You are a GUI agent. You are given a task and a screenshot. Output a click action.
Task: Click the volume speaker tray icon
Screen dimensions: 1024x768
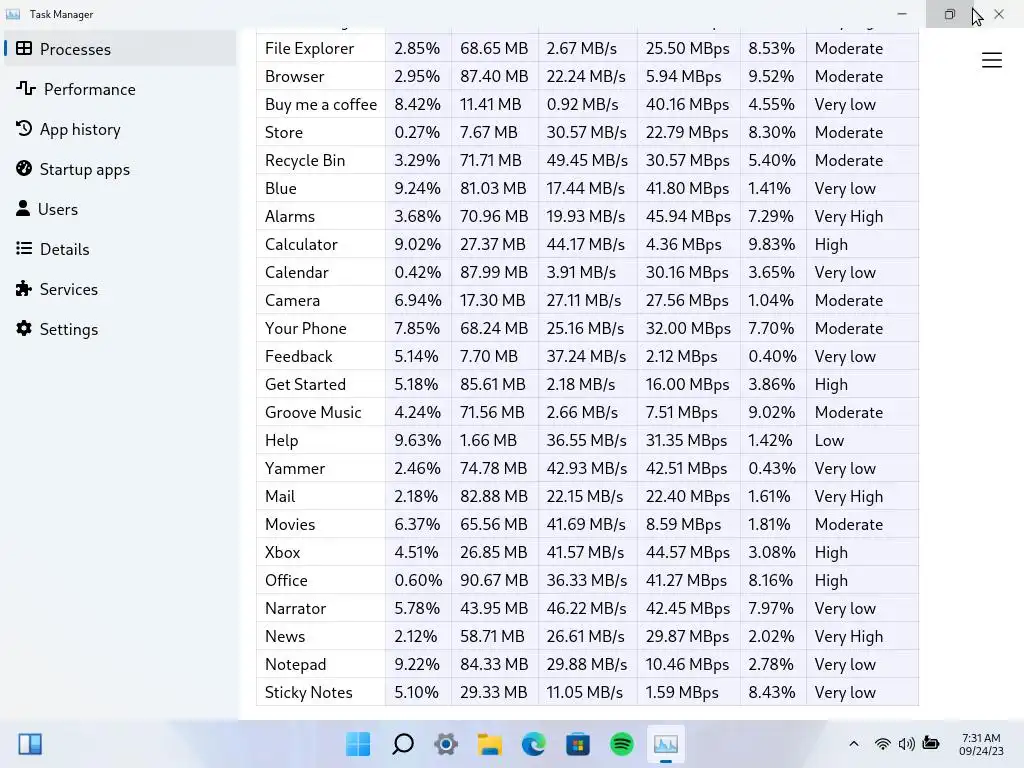tap(906, 744)
